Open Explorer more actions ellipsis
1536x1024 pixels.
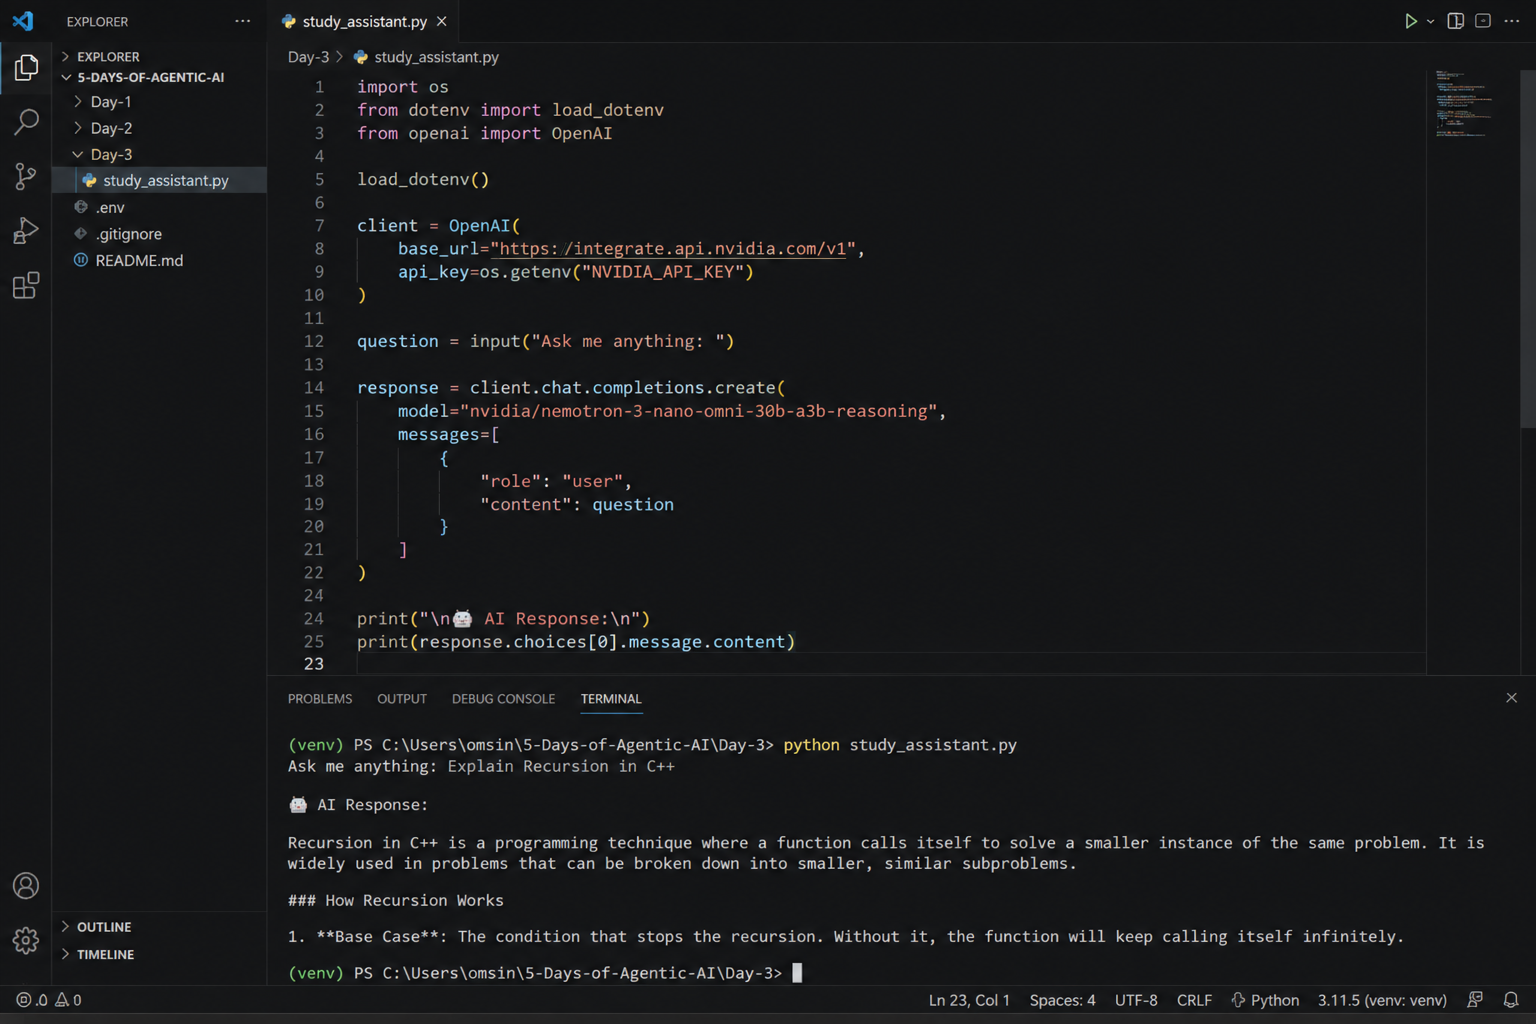point(242,21)
